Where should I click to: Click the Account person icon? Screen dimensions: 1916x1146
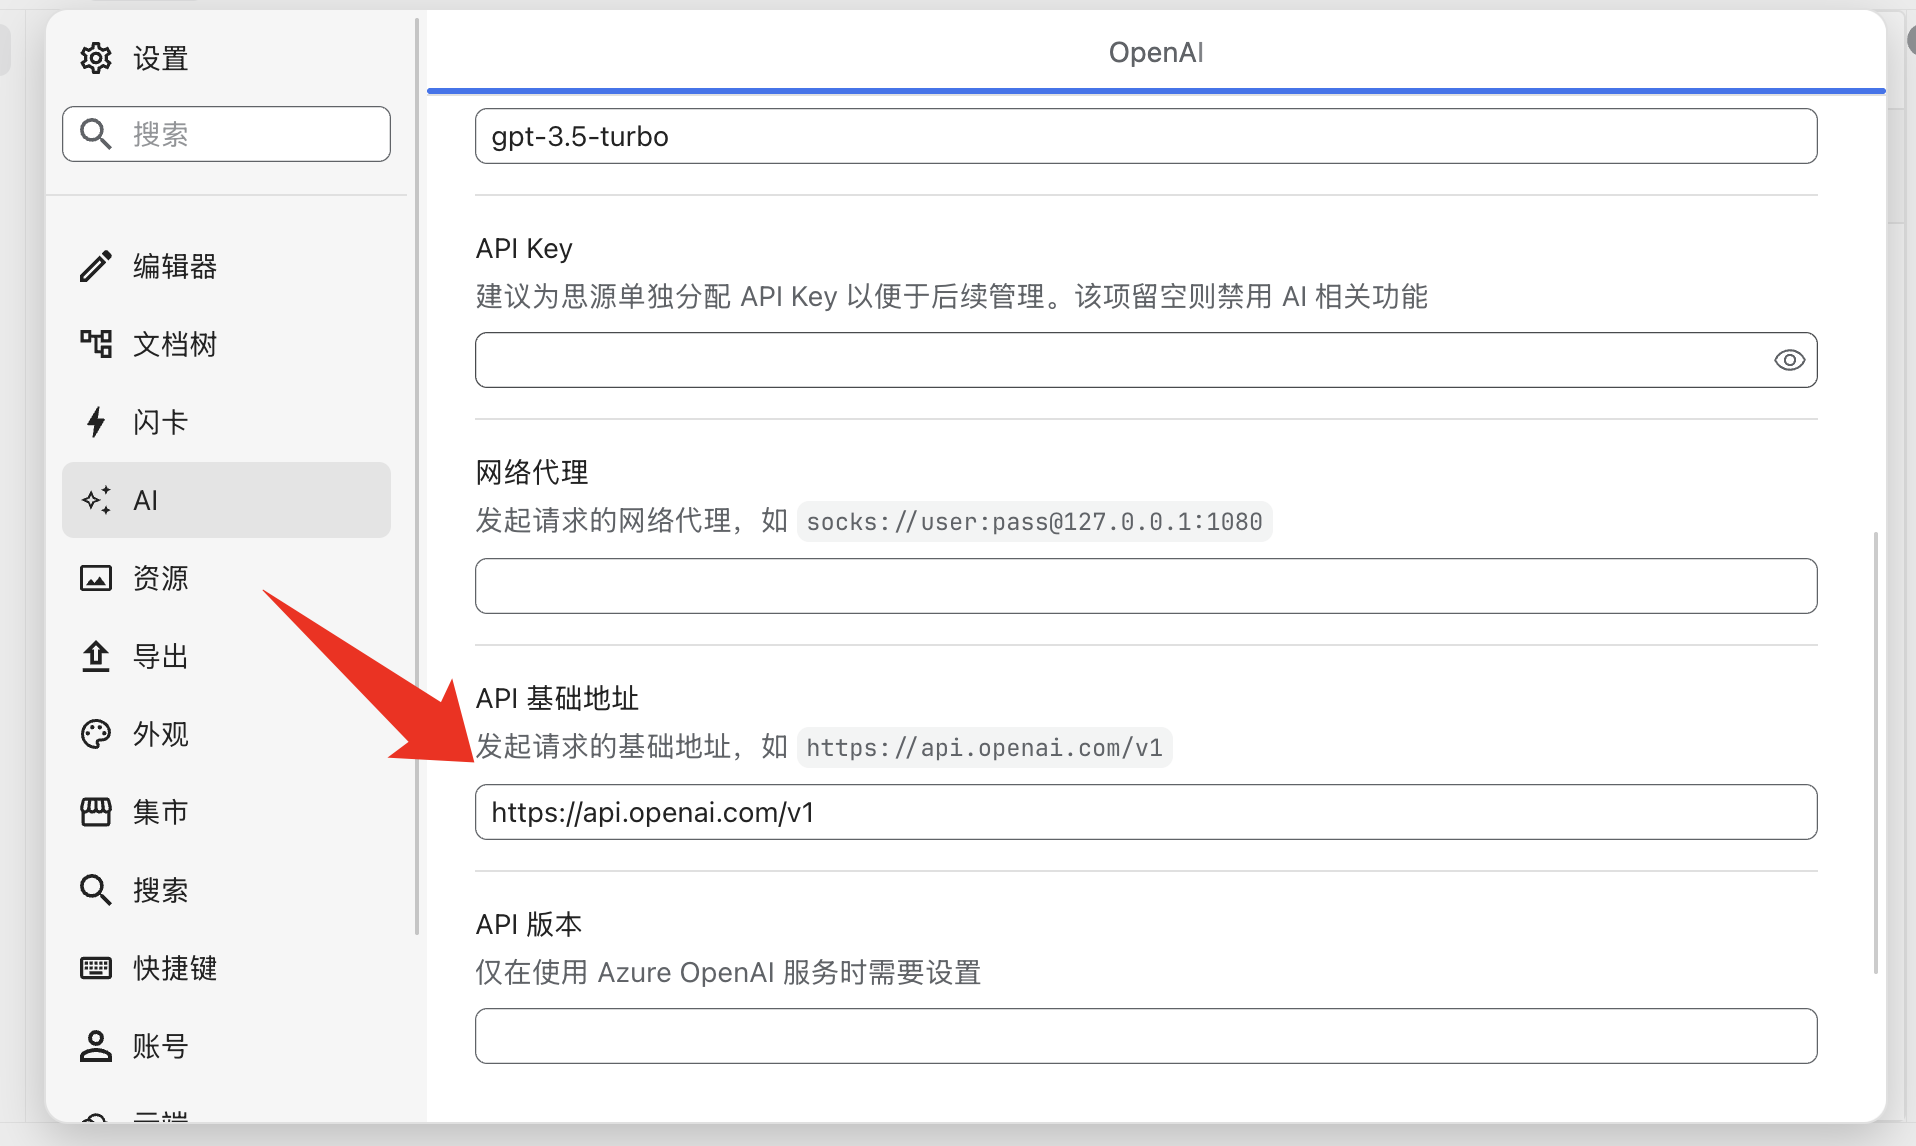click(x=96, y=1046)
